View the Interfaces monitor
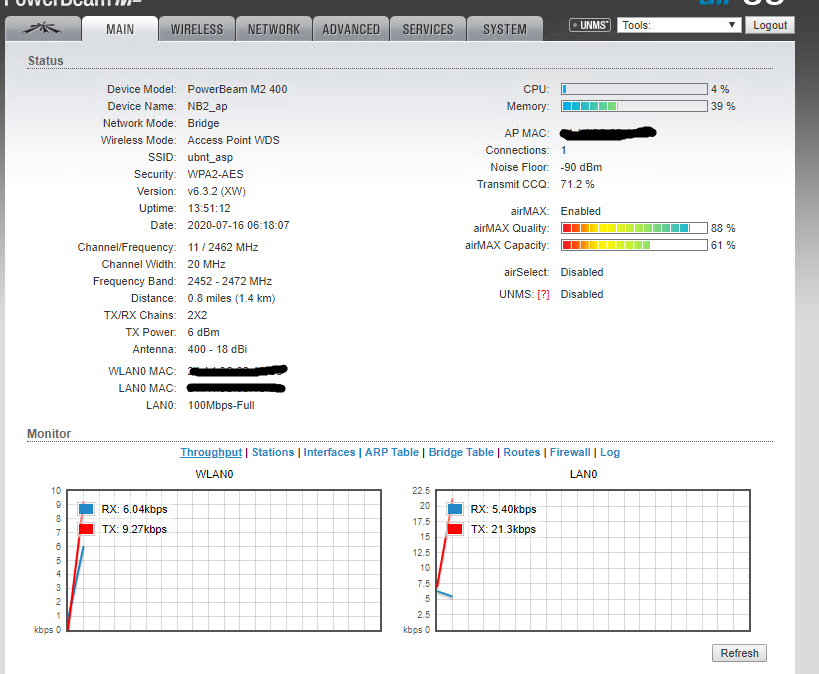The width and height of the screenshot is (819, 674). 329,452
